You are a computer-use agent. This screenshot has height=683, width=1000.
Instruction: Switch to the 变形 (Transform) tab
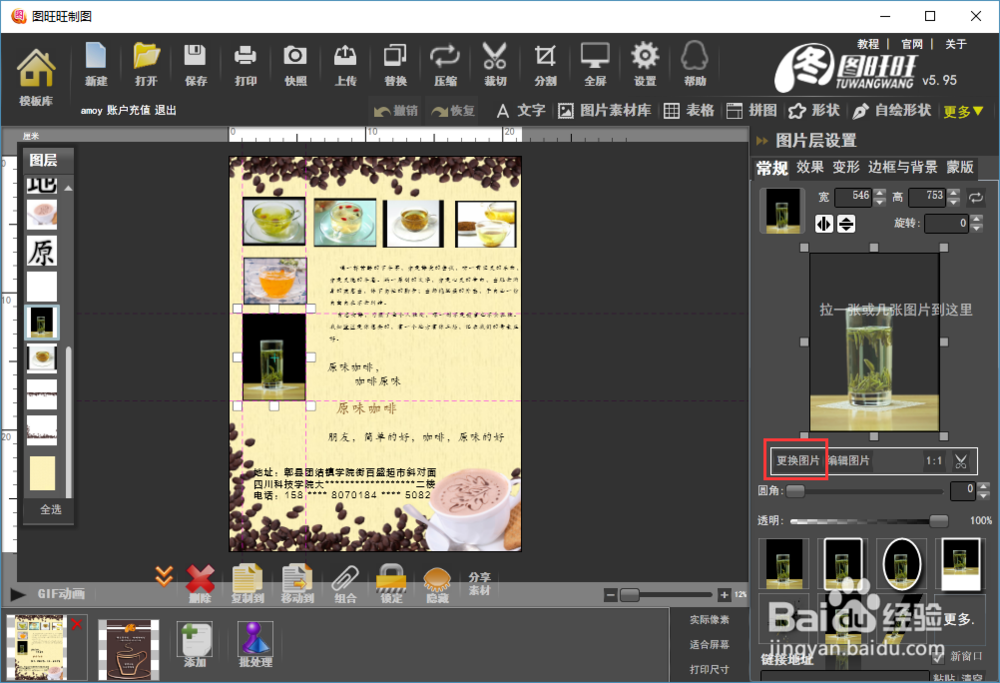pos(846,167)
